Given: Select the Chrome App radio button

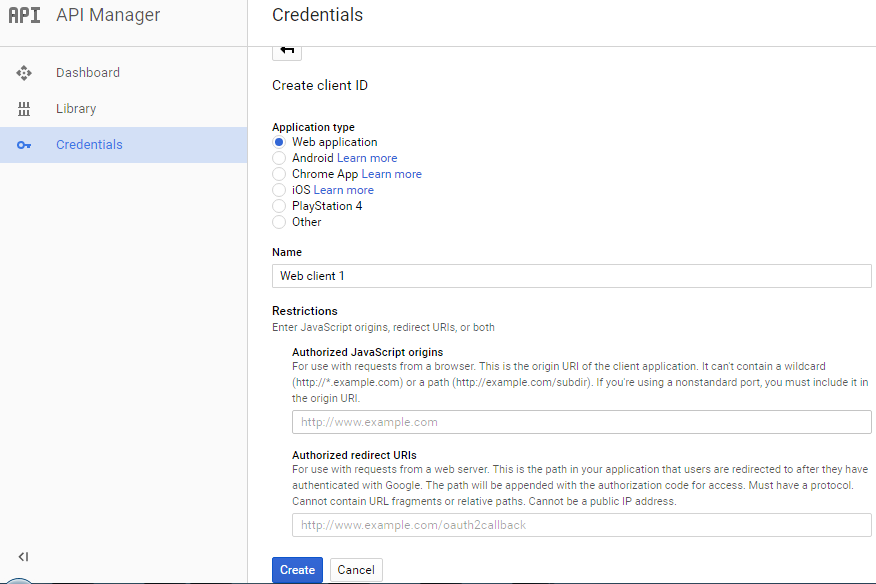Looking at the screenshot, I should pyautogui.click(x=279, y=174).
